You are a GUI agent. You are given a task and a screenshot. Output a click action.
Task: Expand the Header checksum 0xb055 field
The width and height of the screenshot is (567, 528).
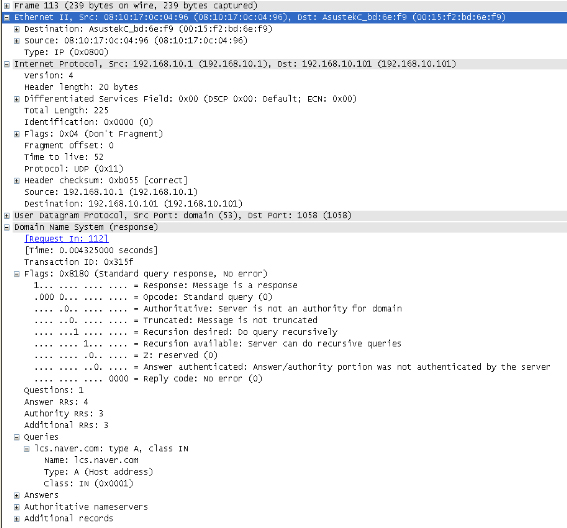tap(17, 180)
